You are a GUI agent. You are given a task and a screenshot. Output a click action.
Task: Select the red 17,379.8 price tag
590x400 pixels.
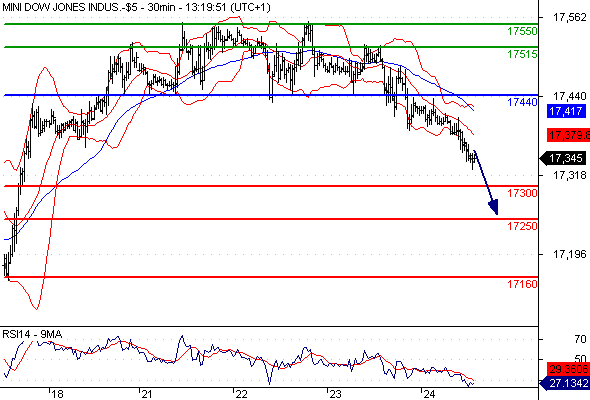click(x=569, y=135)
